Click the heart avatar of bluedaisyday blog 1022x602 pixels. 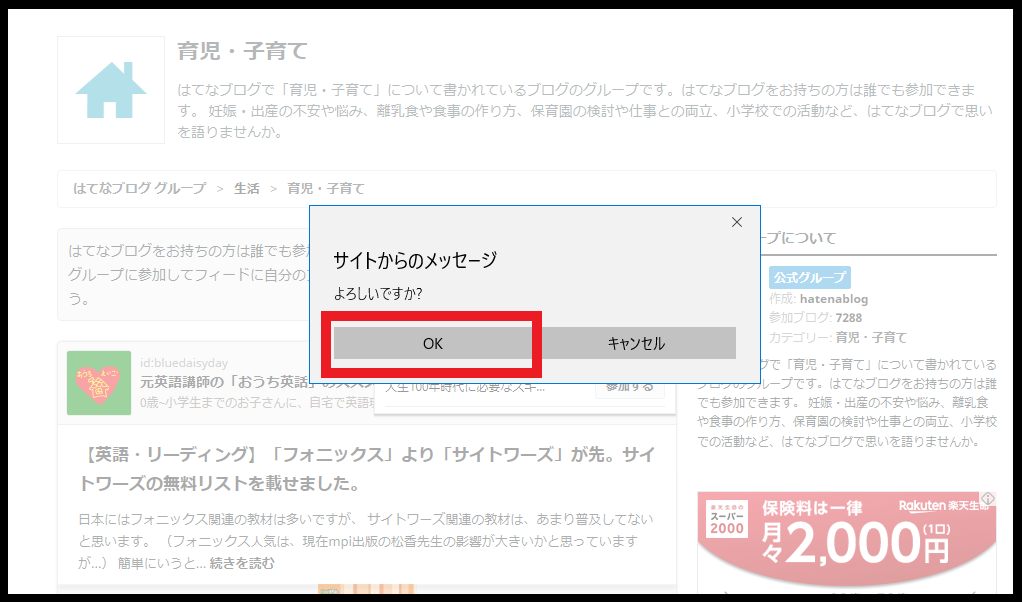(x=98, y=383)
